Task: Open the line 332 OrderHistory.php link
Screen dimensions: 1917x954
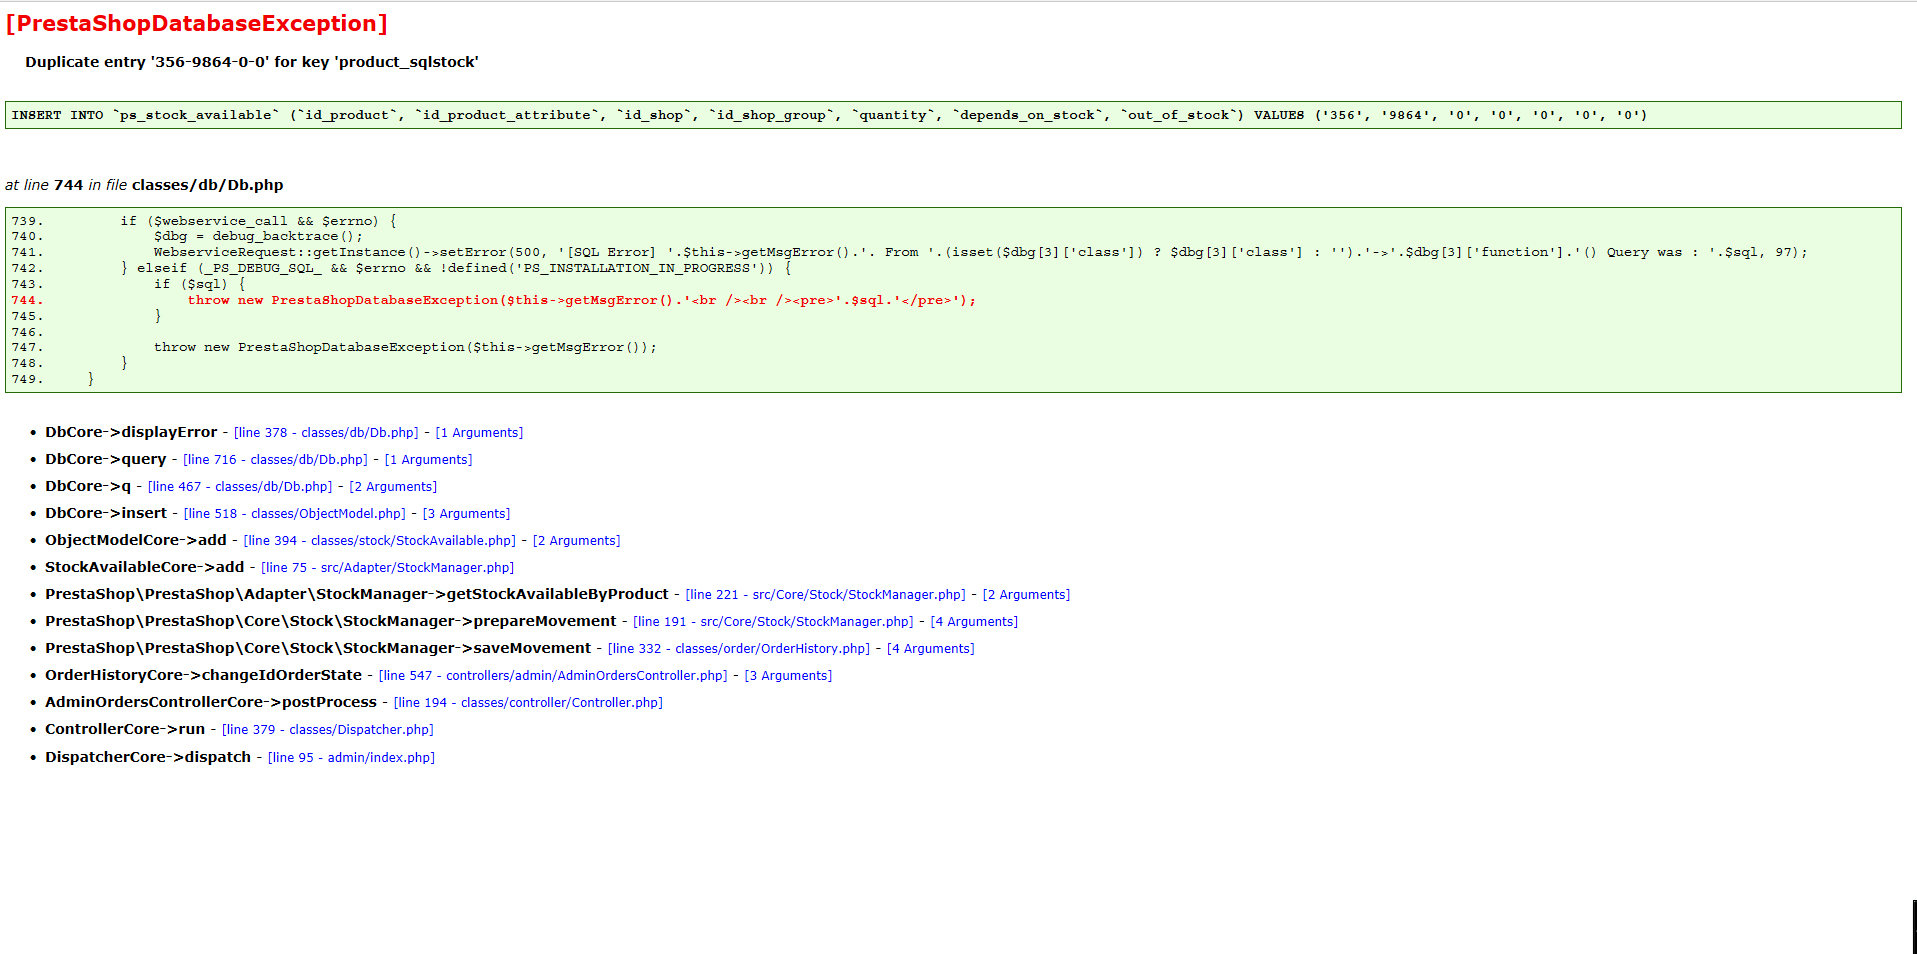Action: [x=739, y=649]
